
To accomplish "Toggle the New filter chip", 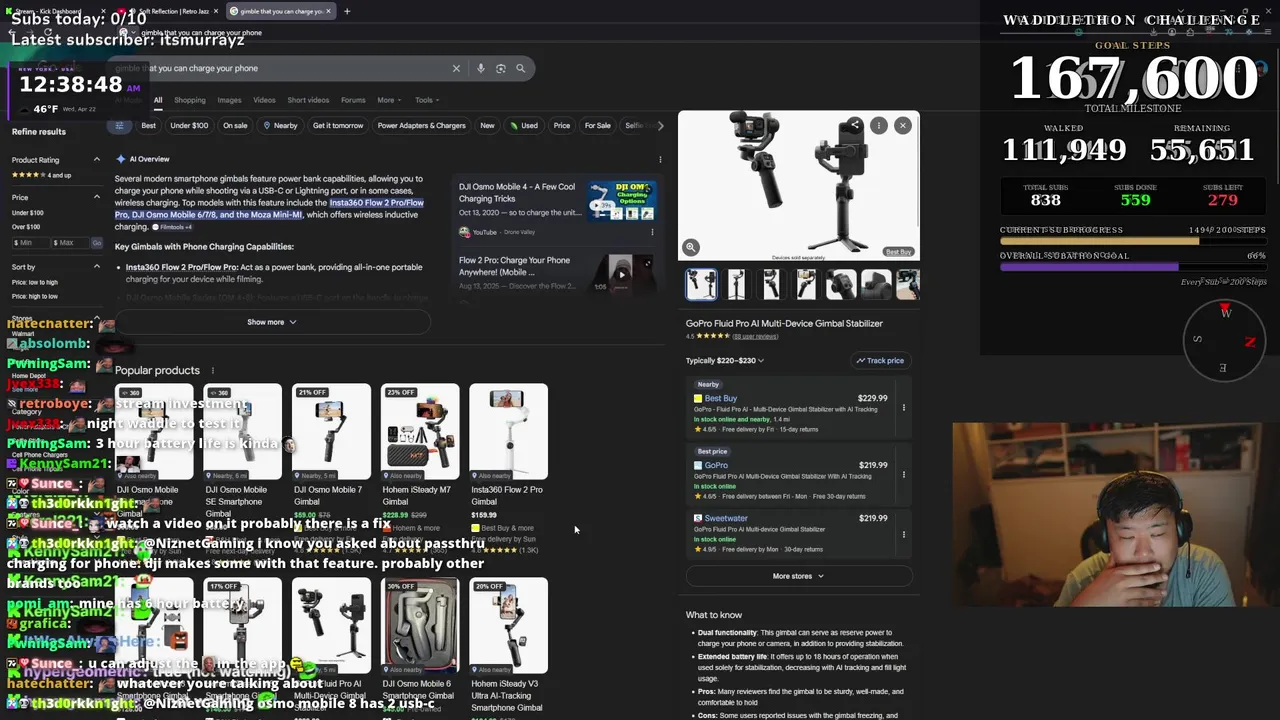I will pos(487,126).
